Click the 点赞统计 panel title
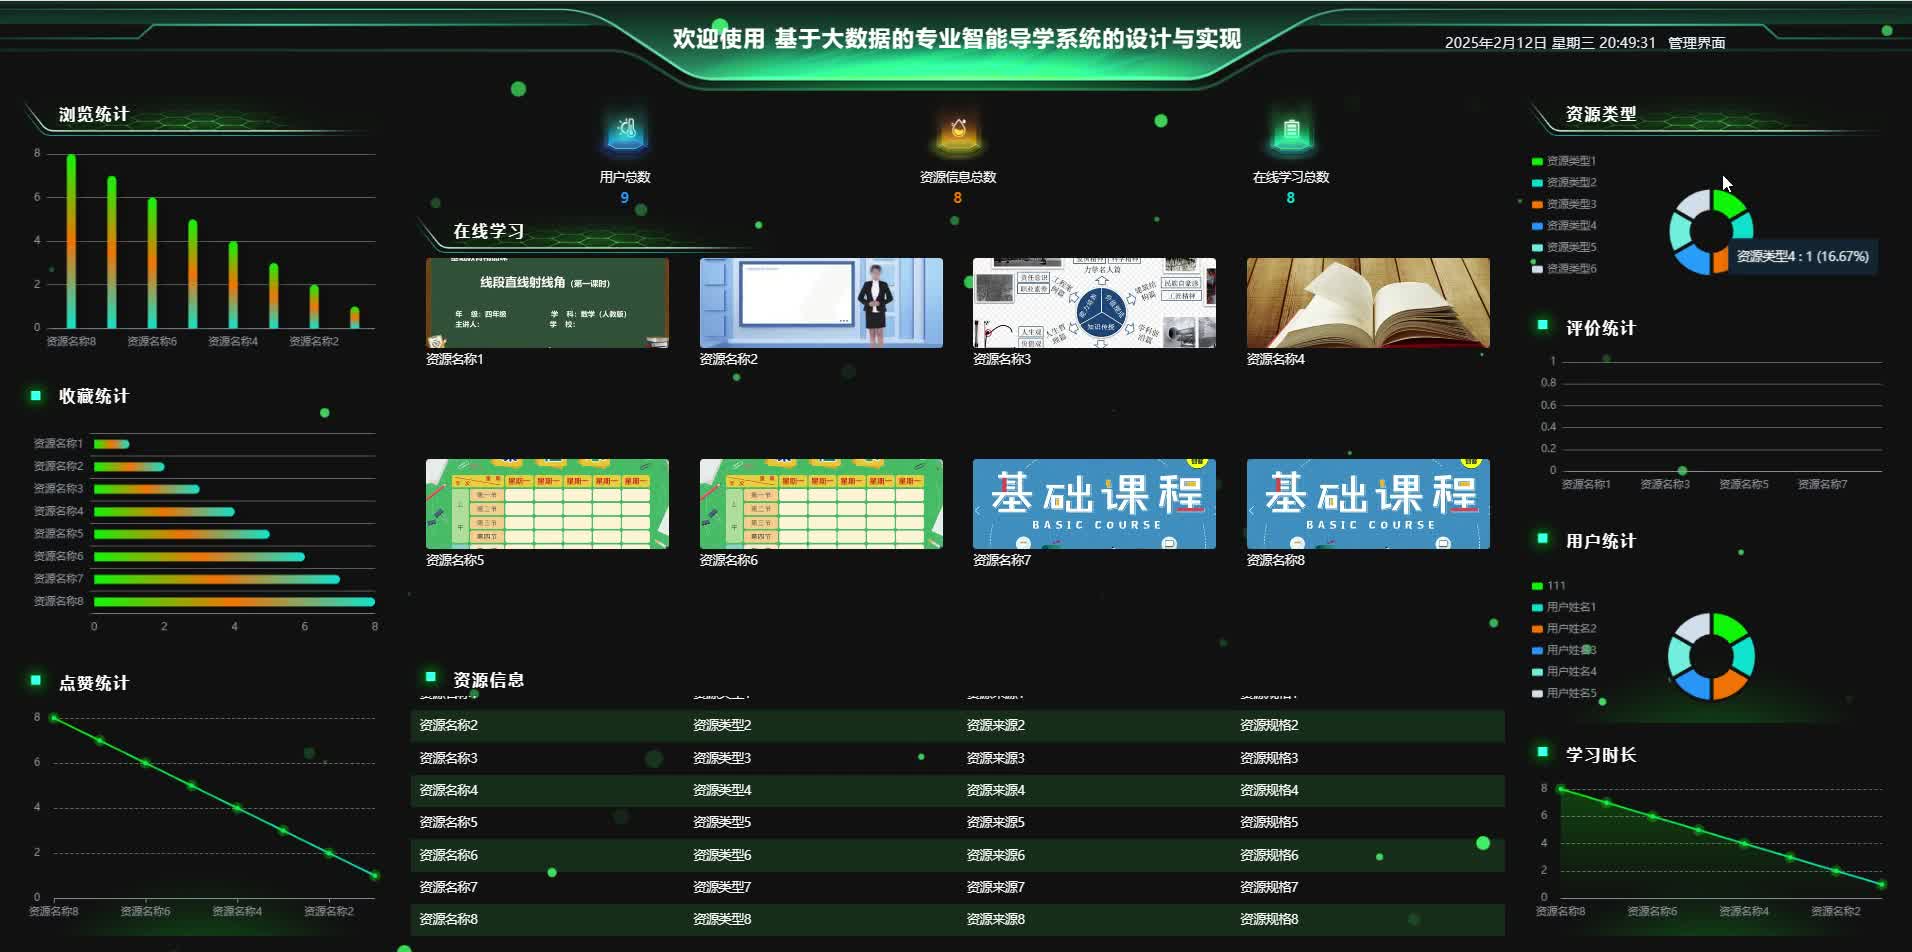This screenshot has height=952, width=1912. tap(94, 683)
